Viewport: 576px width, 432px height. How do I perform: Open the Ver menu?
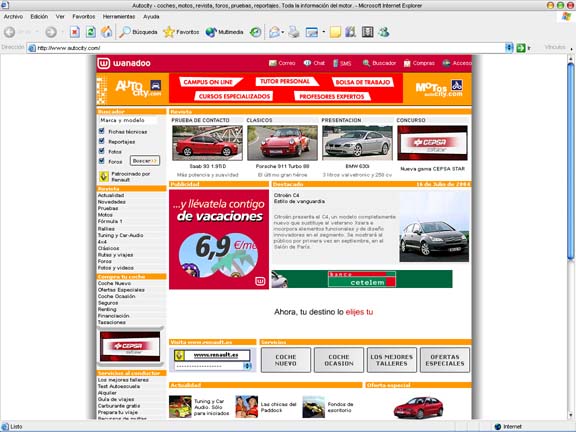click(60, 17)
